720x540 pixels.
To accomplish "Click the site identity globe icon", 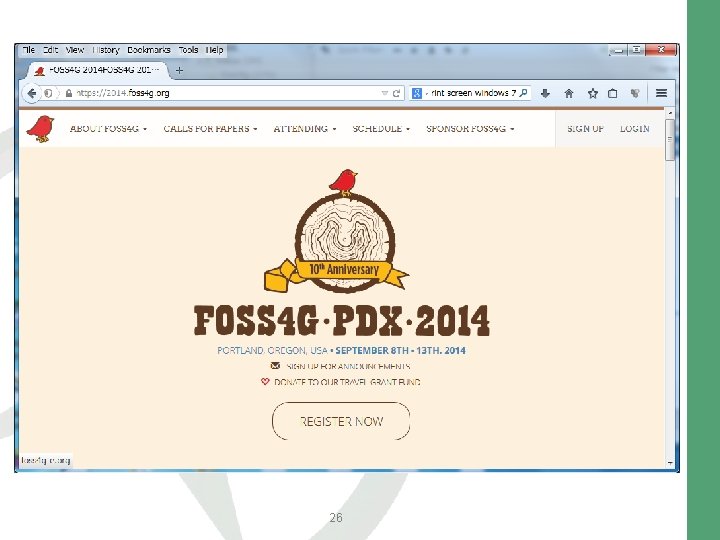I will tap(48, 93).
